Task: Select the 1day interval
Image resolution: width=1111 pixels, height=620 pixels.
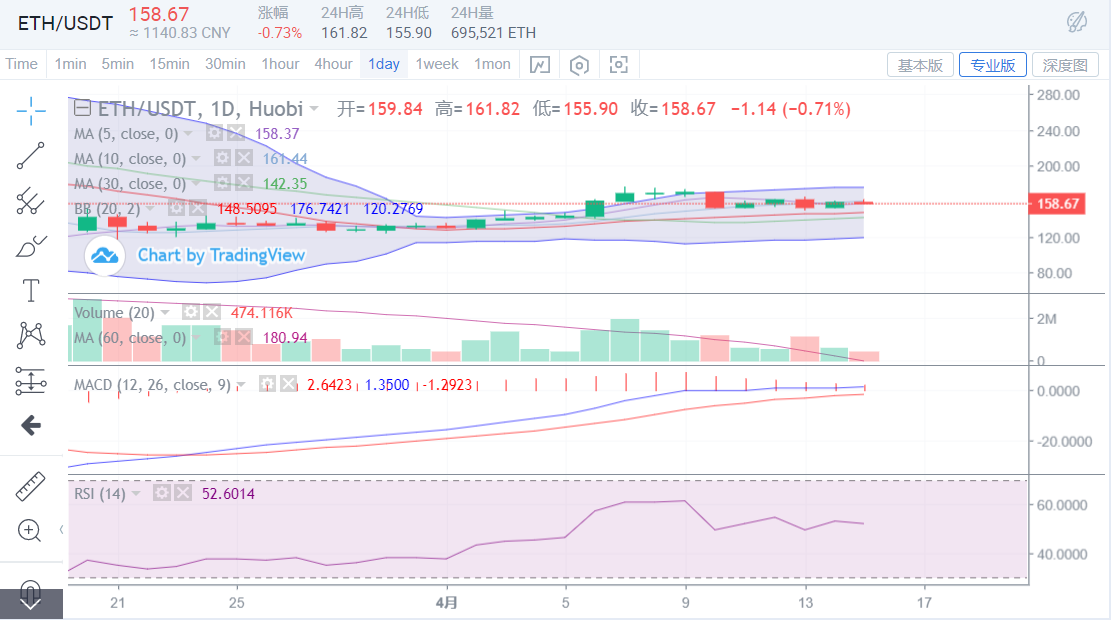Action: (x=384, y=64)
